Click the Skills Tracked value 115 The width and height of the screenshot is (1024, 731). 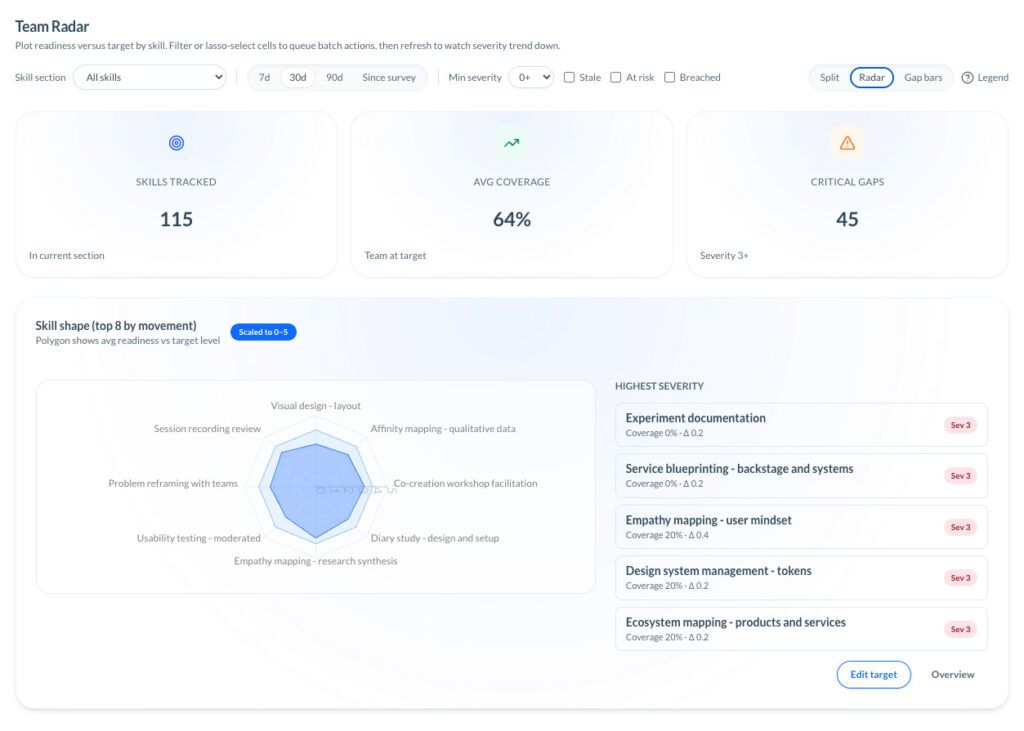pos(176,219)
